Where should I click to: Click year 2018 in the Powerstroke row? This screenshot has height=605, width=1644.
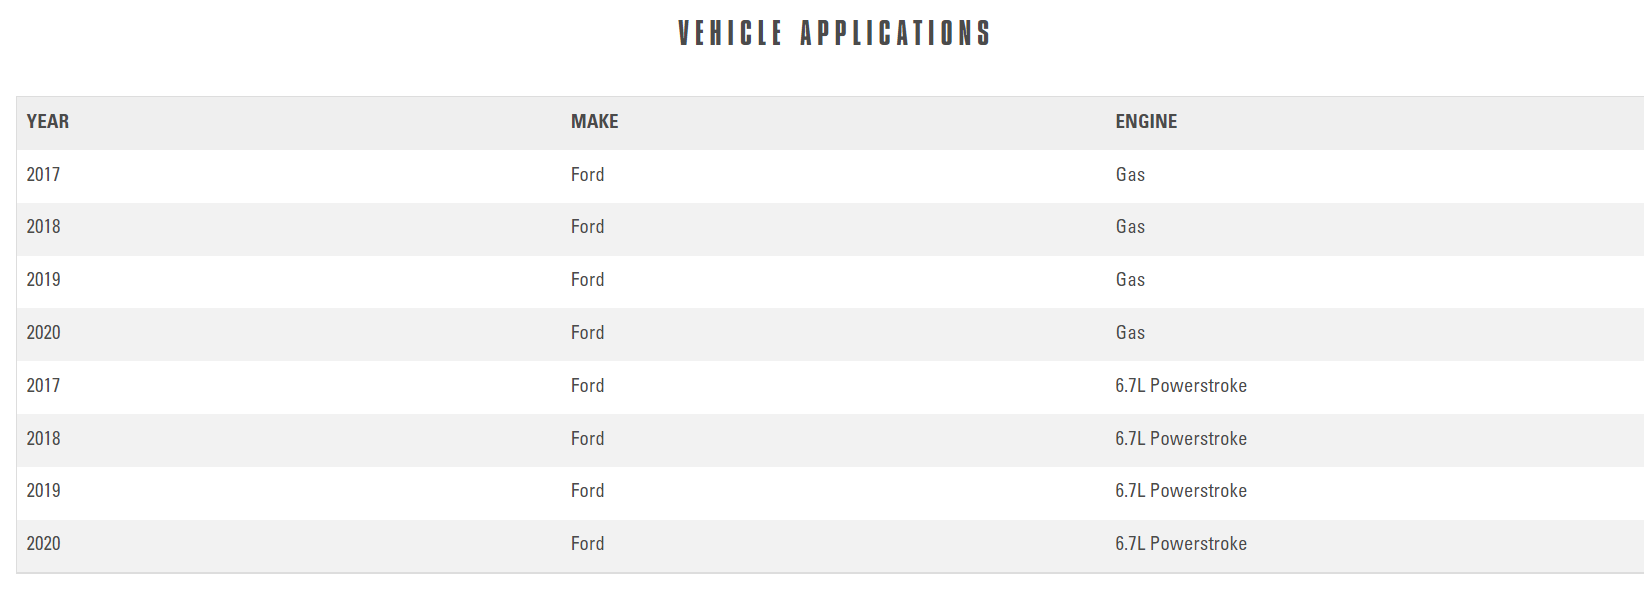(43, 439)
